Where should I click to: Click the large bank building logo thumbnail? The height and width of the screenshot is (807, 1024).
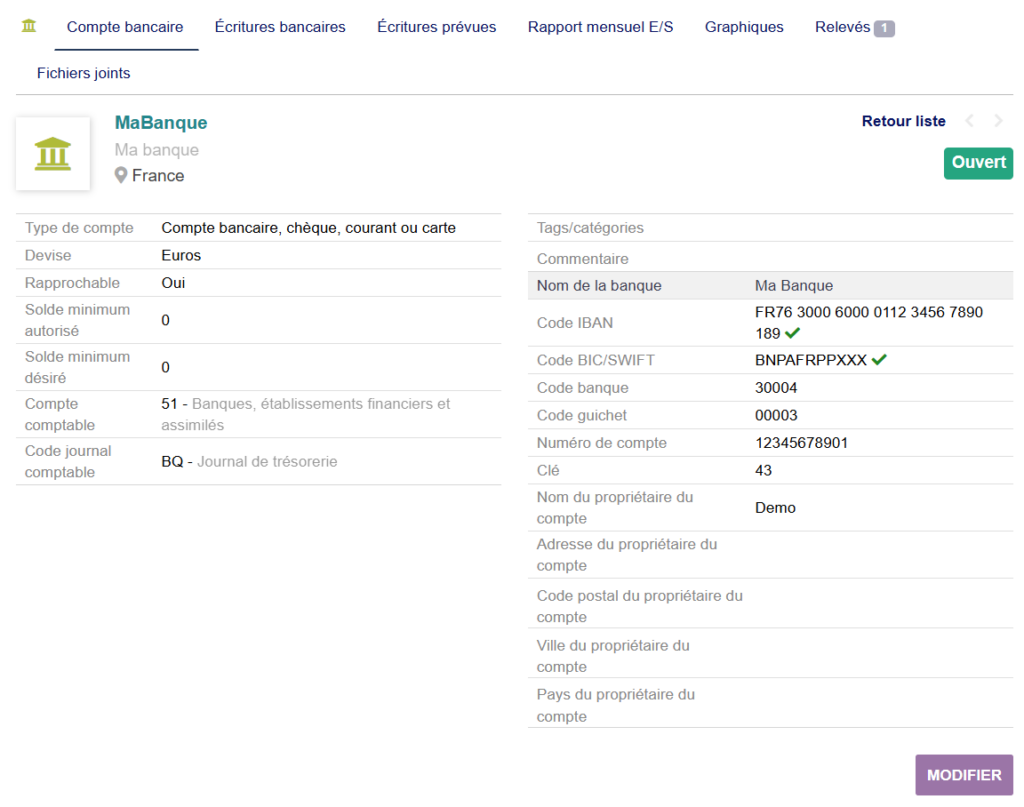pos(53,154)
